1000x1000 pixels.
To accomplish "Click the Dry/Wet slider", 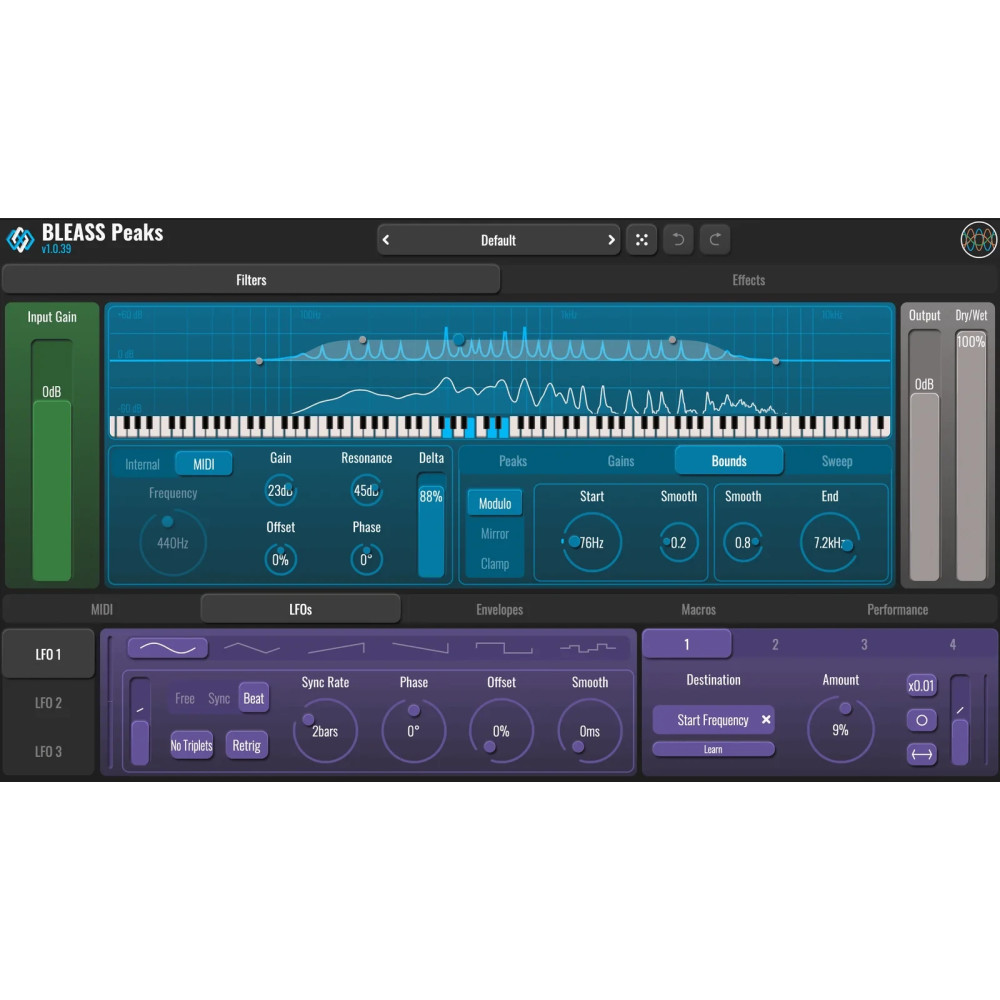I will pyautogui.click(x=971, y=460).
